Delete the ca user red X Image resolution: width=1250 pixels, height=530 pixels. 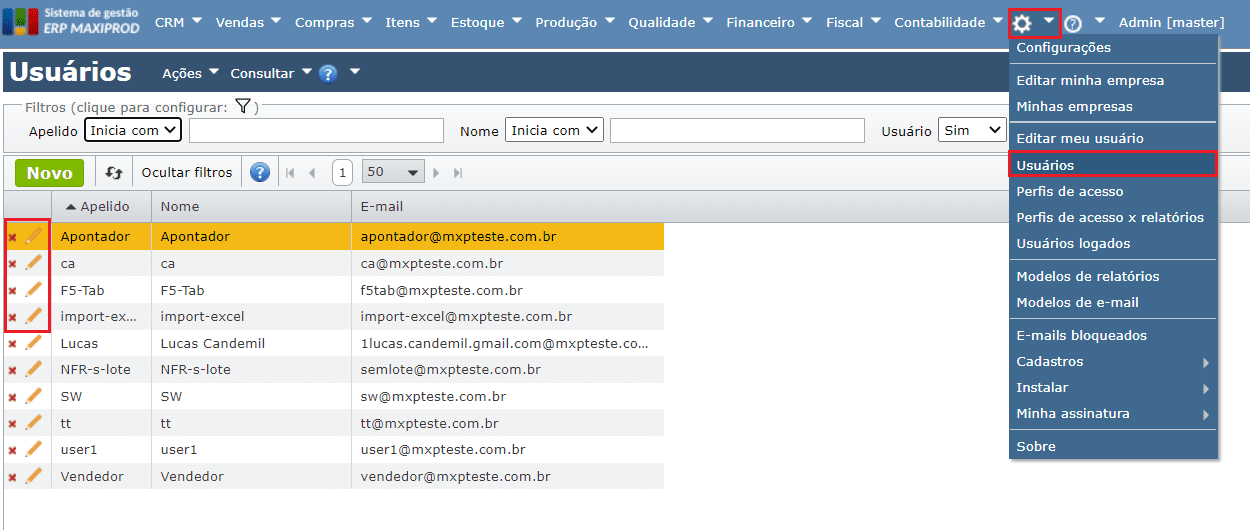(12, 265)
